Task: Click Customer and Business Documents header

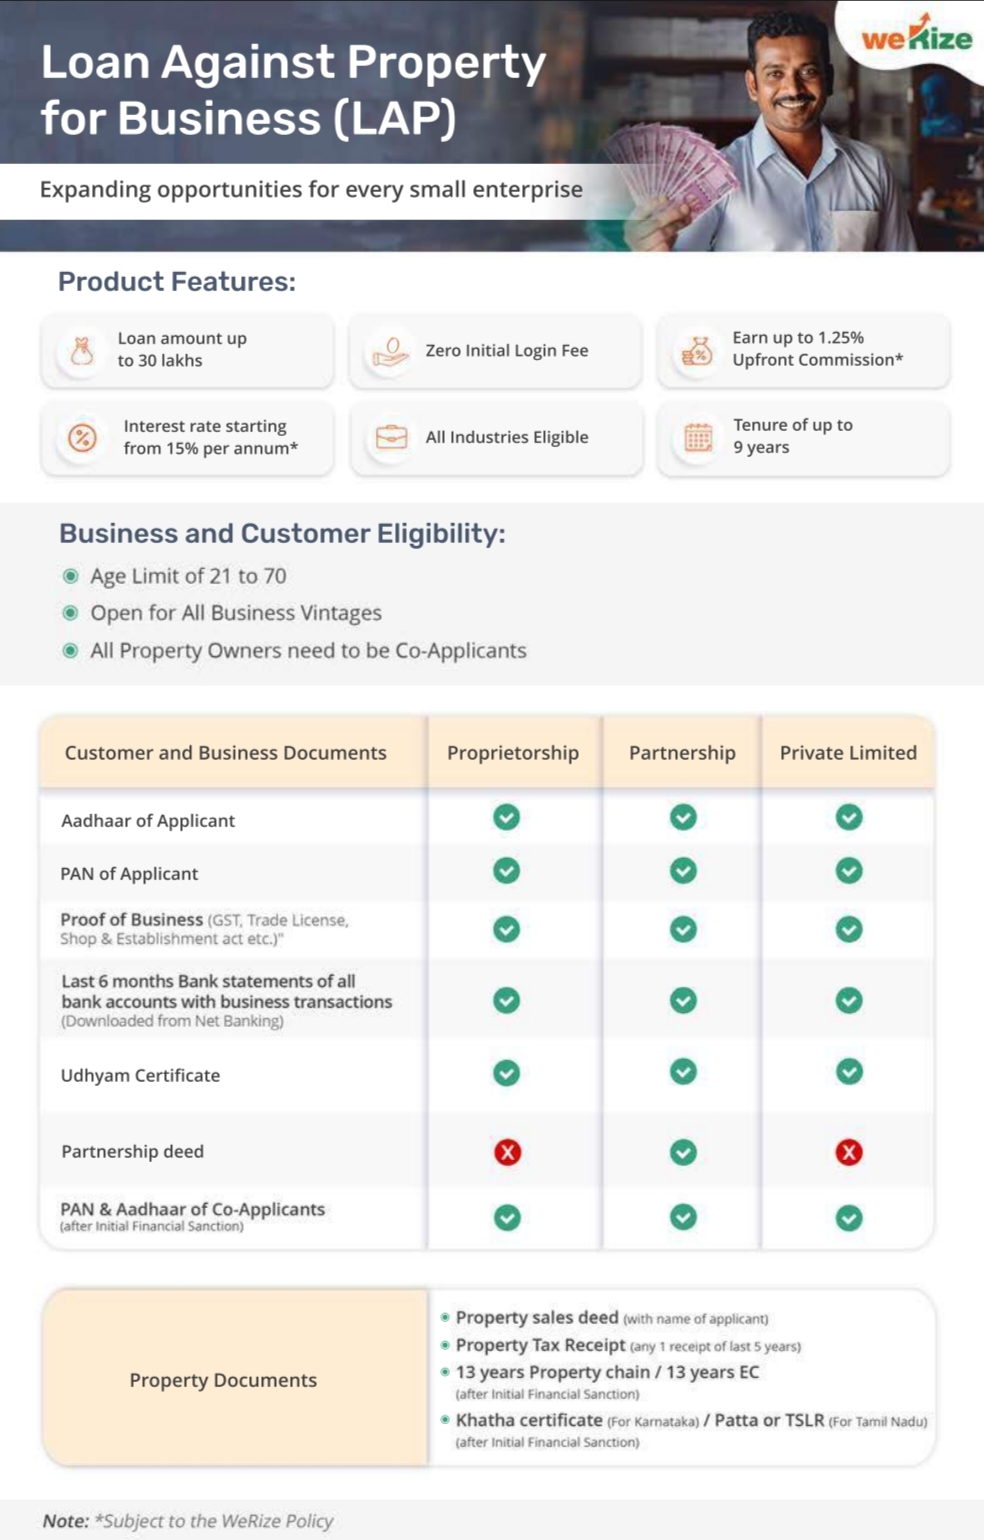Action: click(225, 753)
